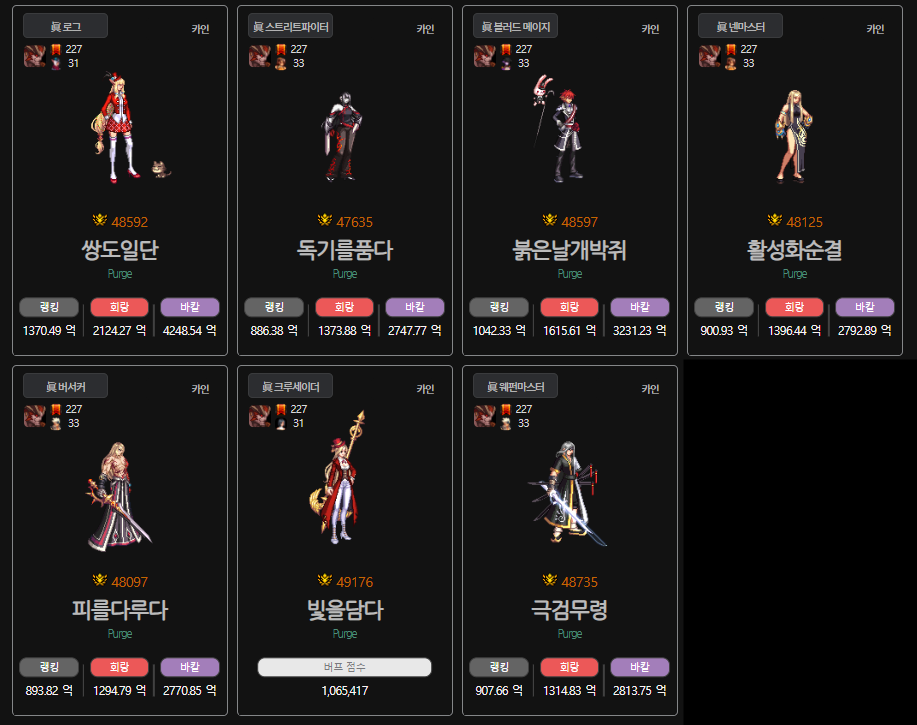Click the crown fame icon beside 48597
917x725 pixels.
pyautogui.click(x=550, y=220)
